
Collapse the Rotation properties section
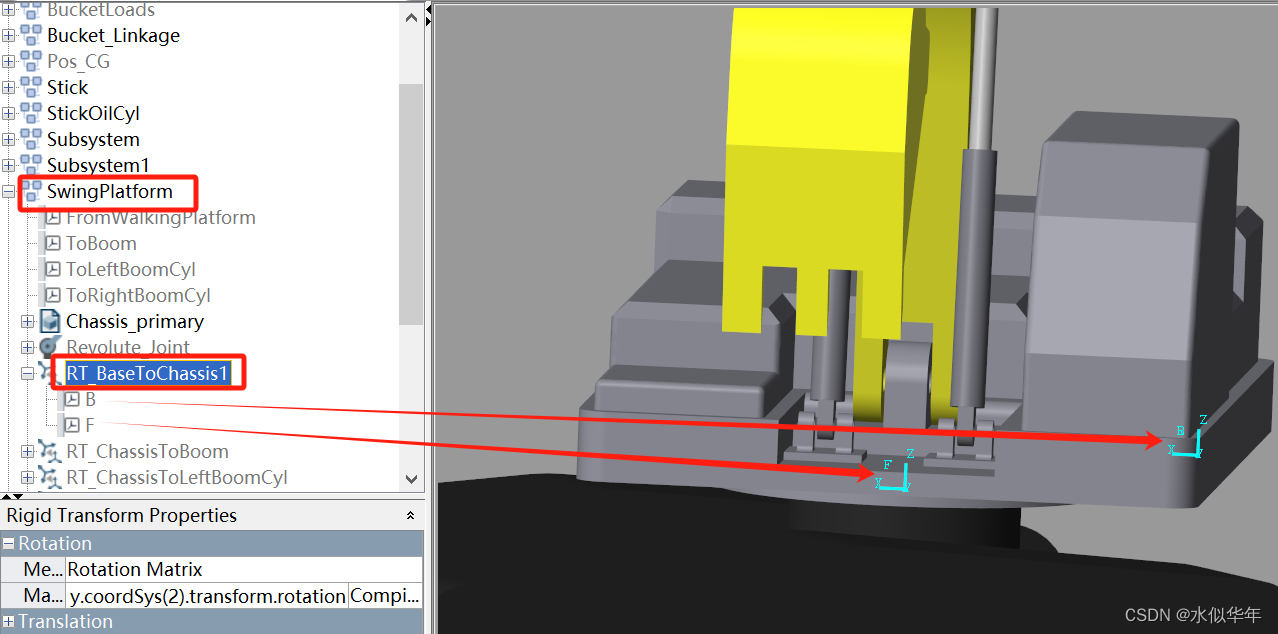(8, 543)
